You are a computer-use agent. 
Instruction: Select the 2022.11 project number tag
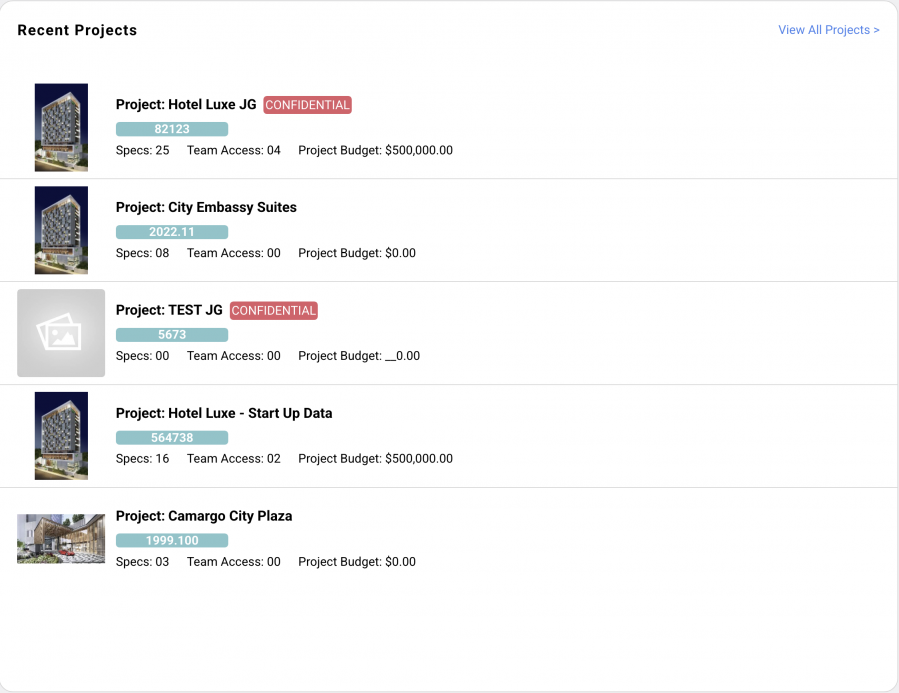[x=172, y=232]
